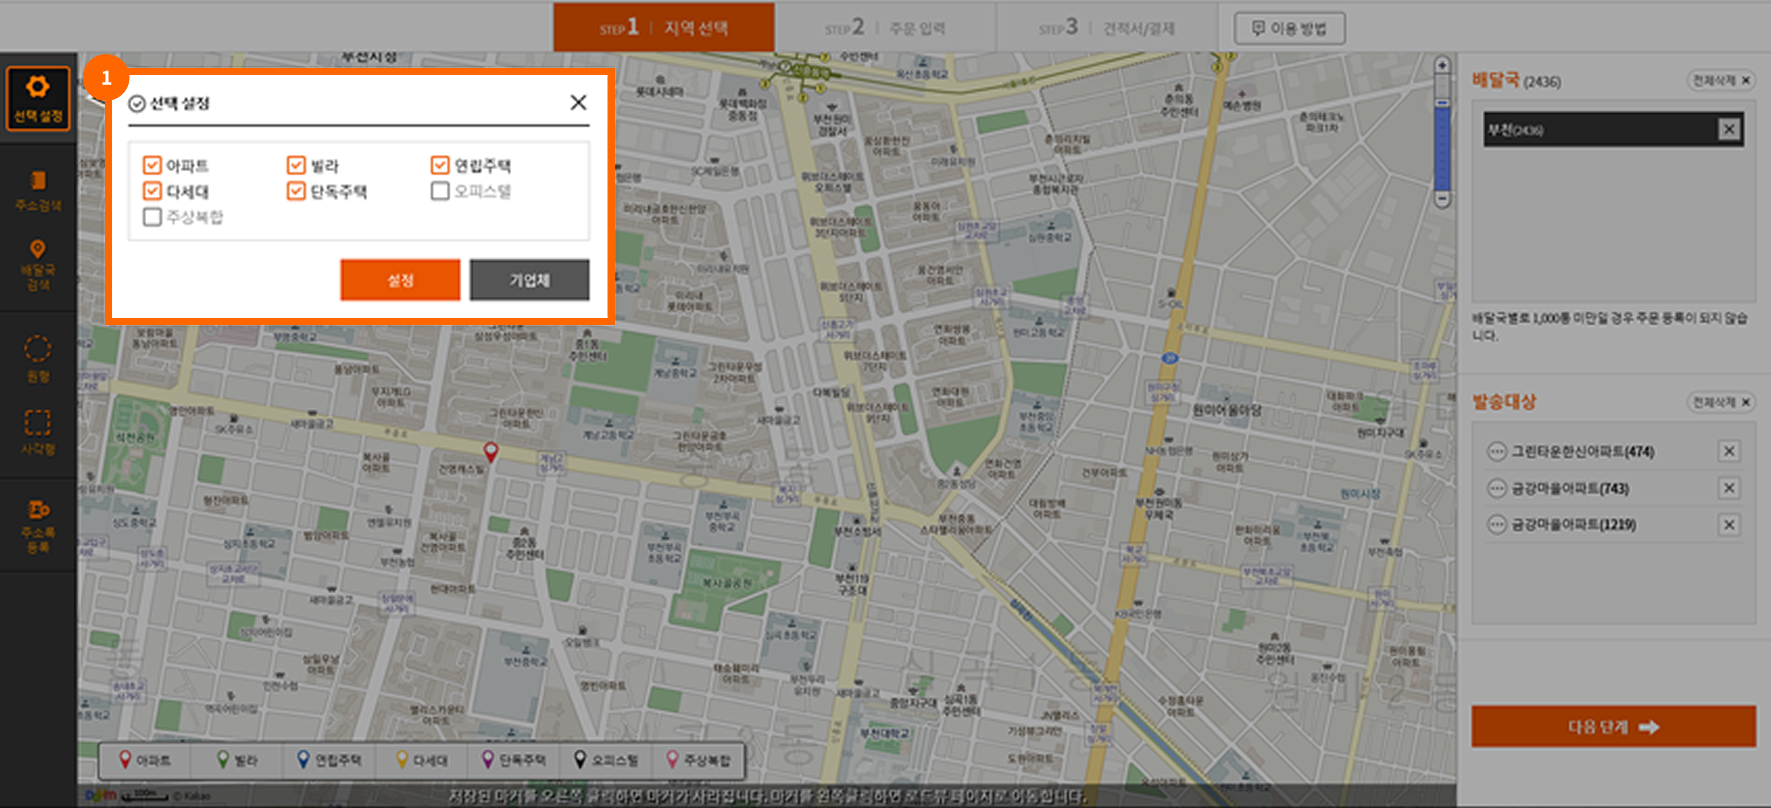Open the 선택 설정 gear icon in sidebar
This screenshot has width=1771, height=808.
(38, 98)
